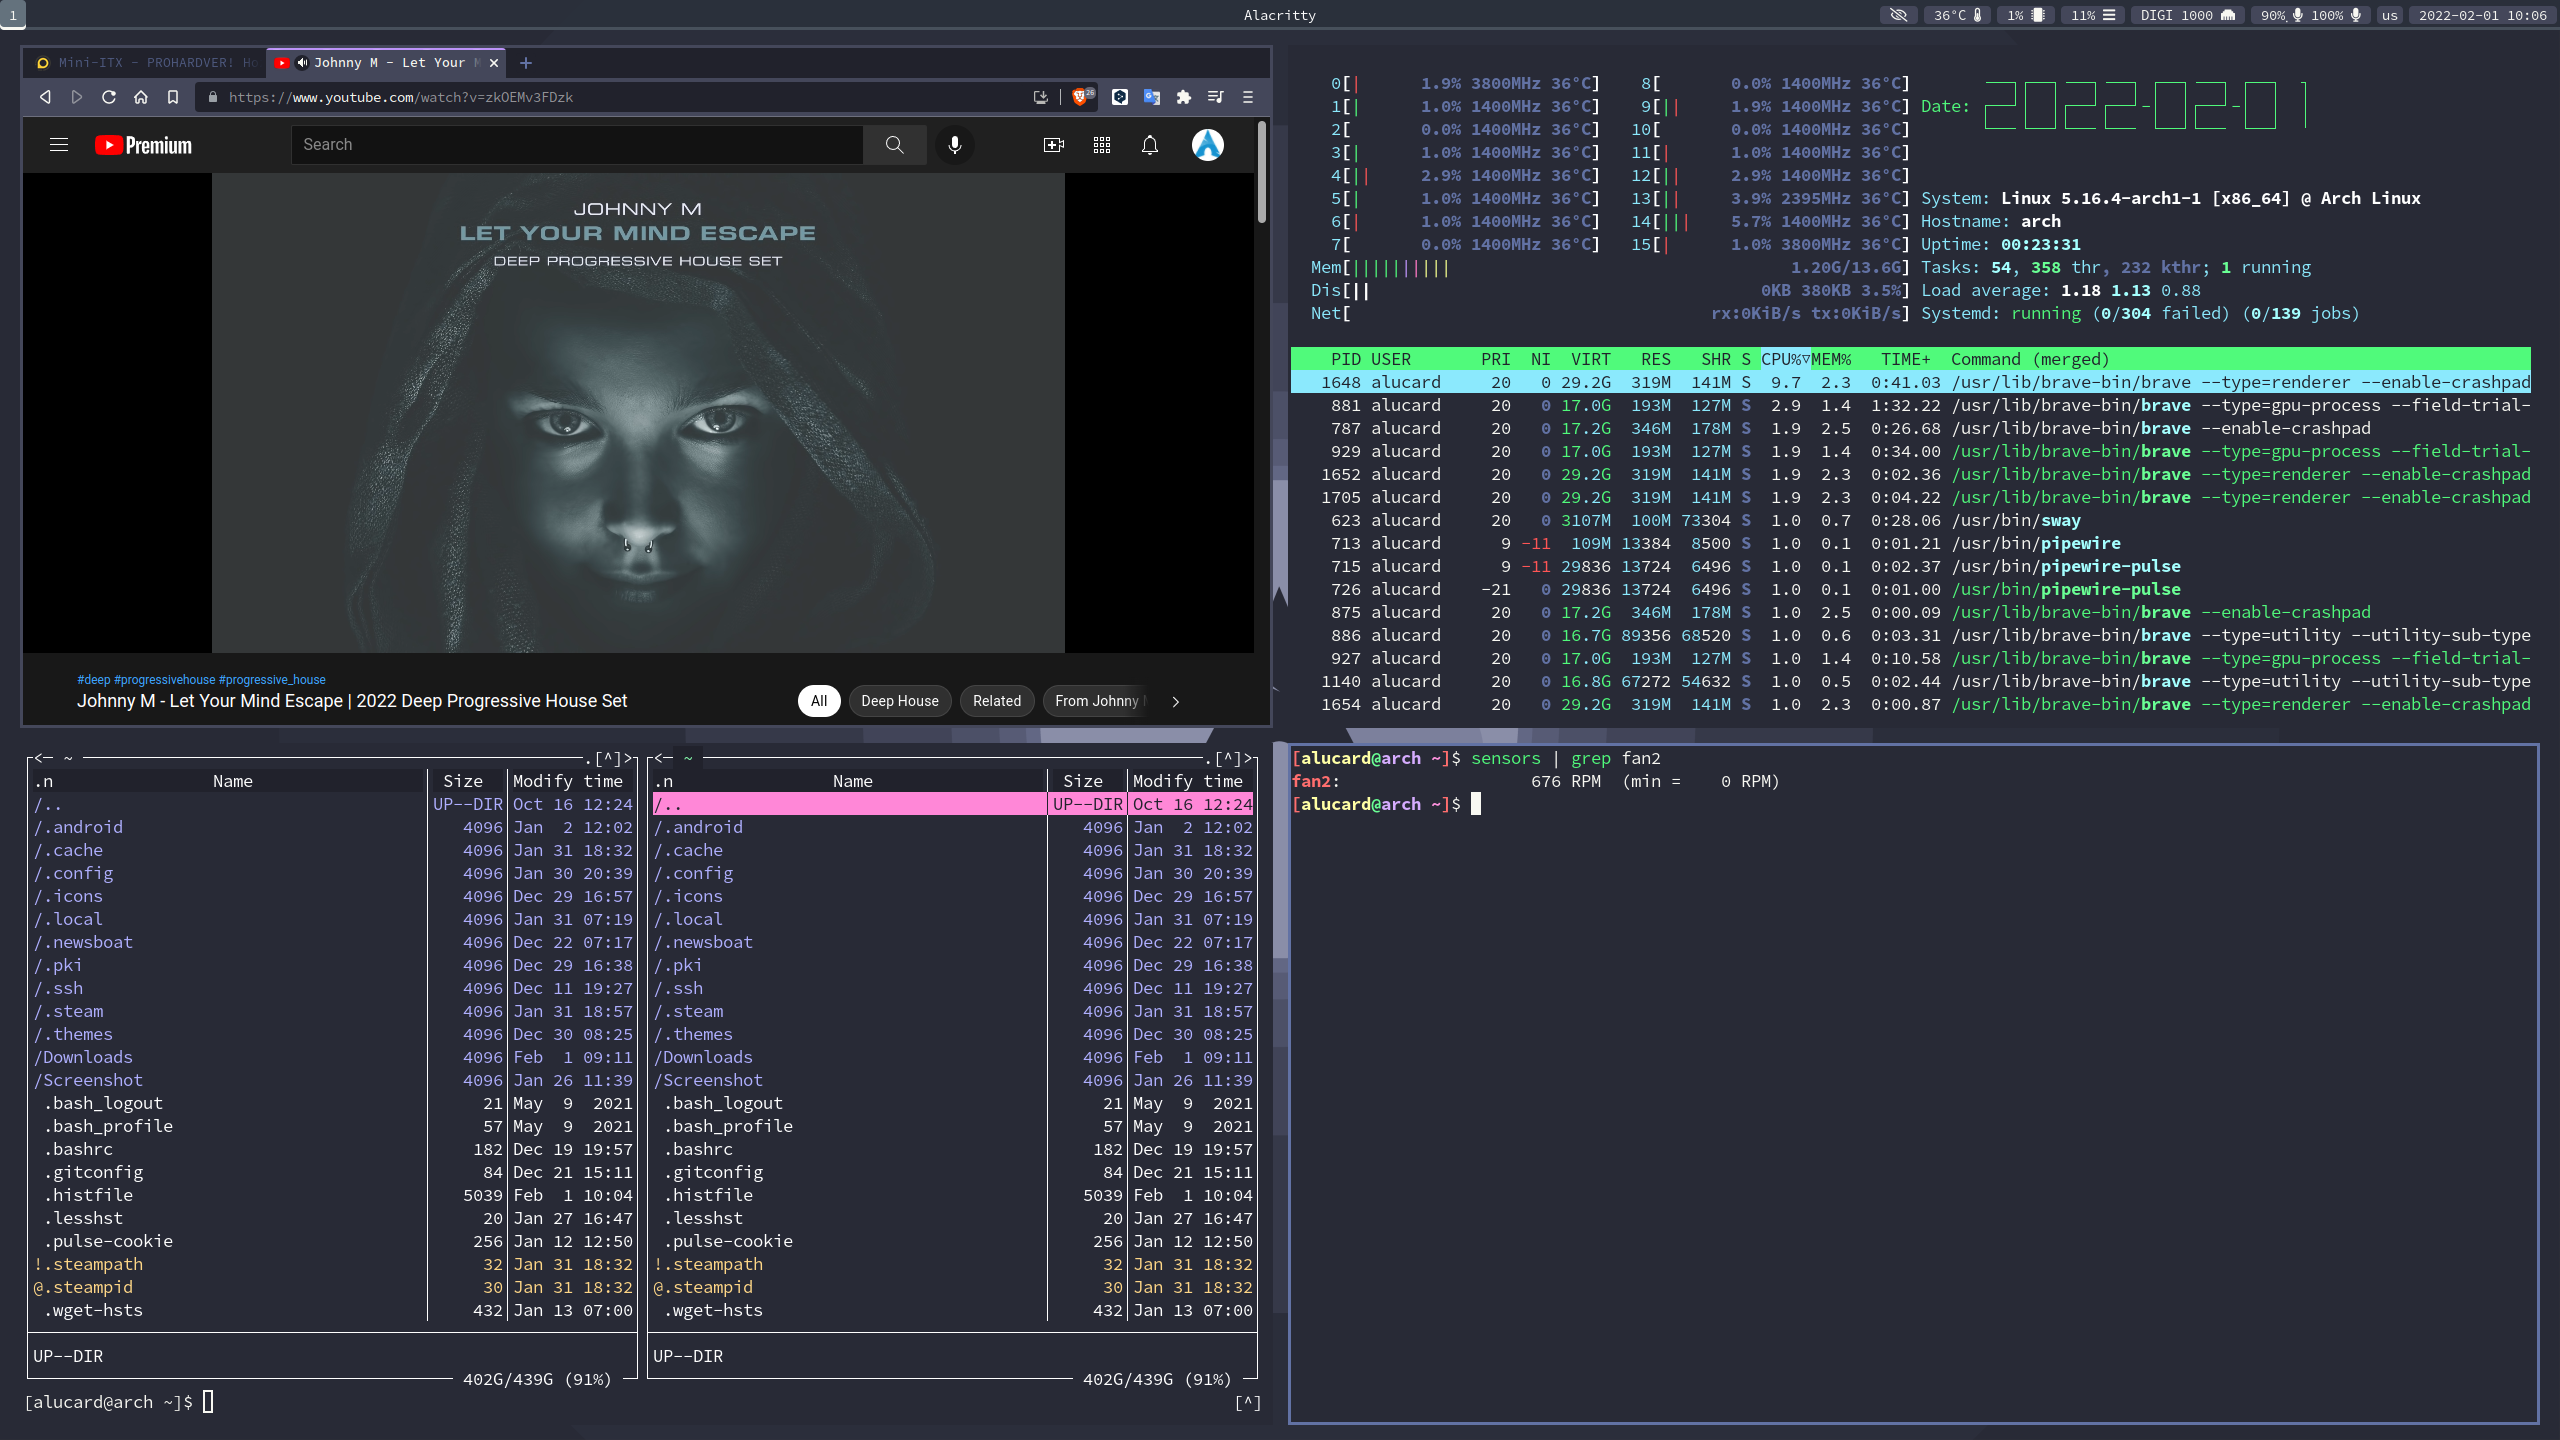Click the YouTube Create video icon
Viewport: 2560px width, 1440px height.
click(1054, 145)
